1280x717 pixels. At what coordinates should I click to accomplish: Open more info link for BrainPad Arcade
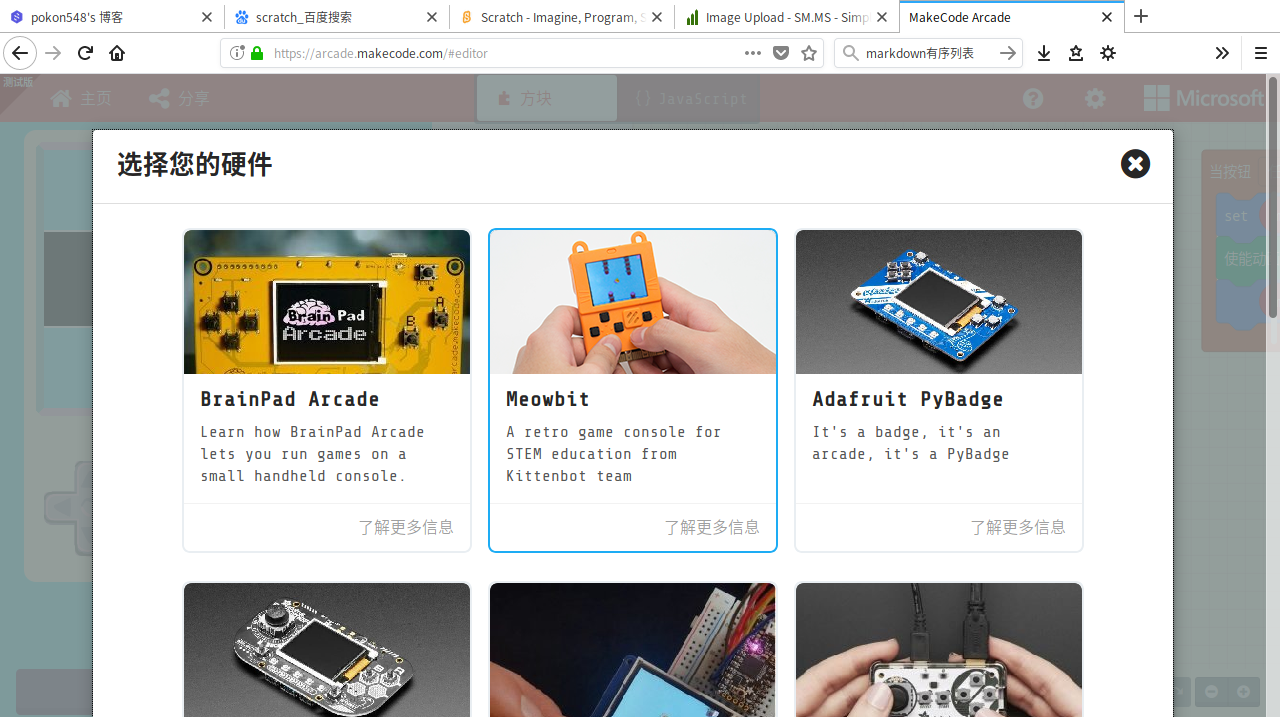coord(406,527)
